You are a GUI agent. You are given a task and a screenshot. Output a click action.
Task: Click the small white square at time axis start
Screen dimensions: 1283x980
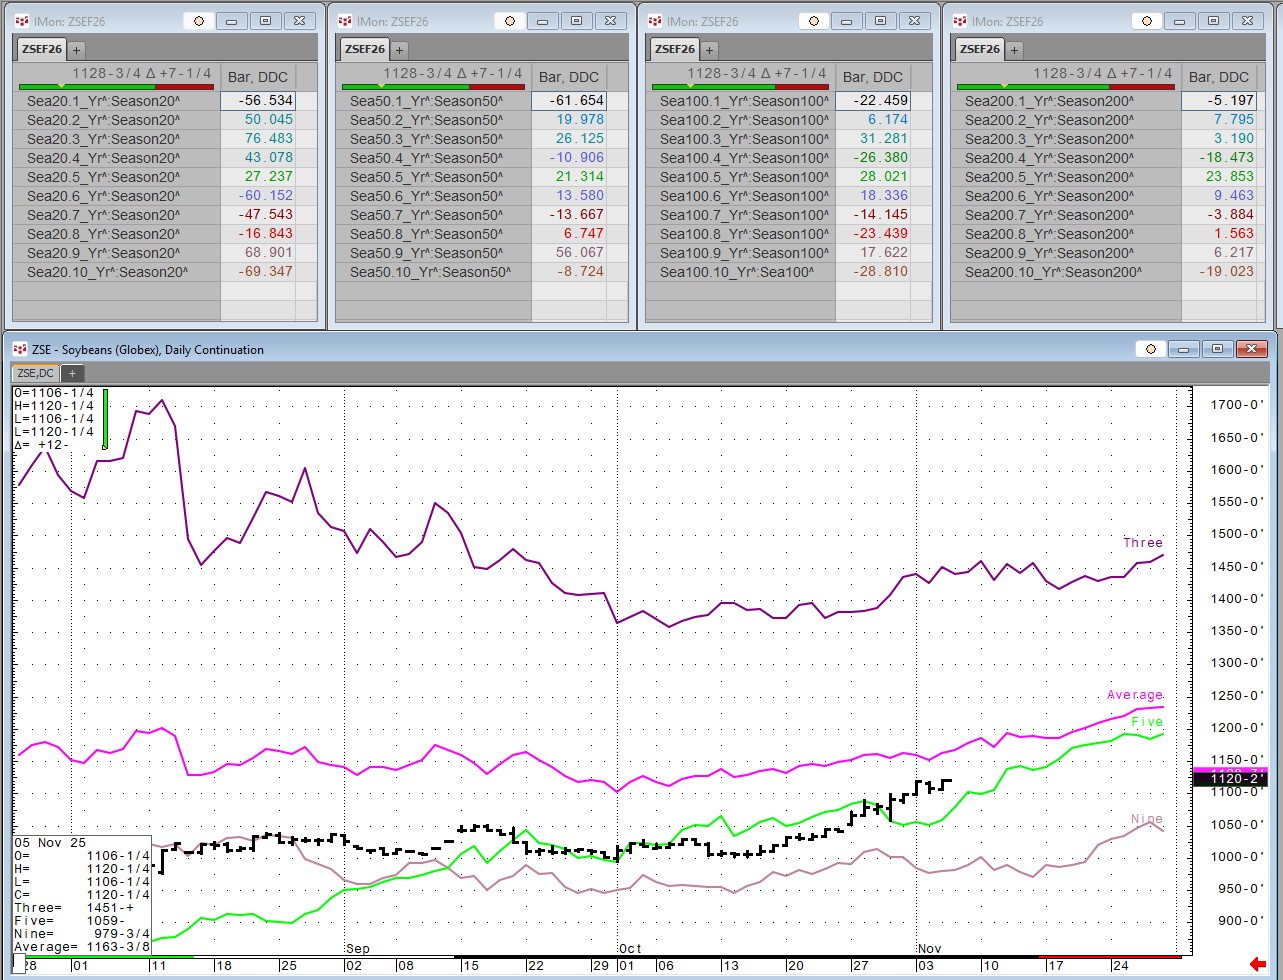pyautogui.click(x=19, y=961)
